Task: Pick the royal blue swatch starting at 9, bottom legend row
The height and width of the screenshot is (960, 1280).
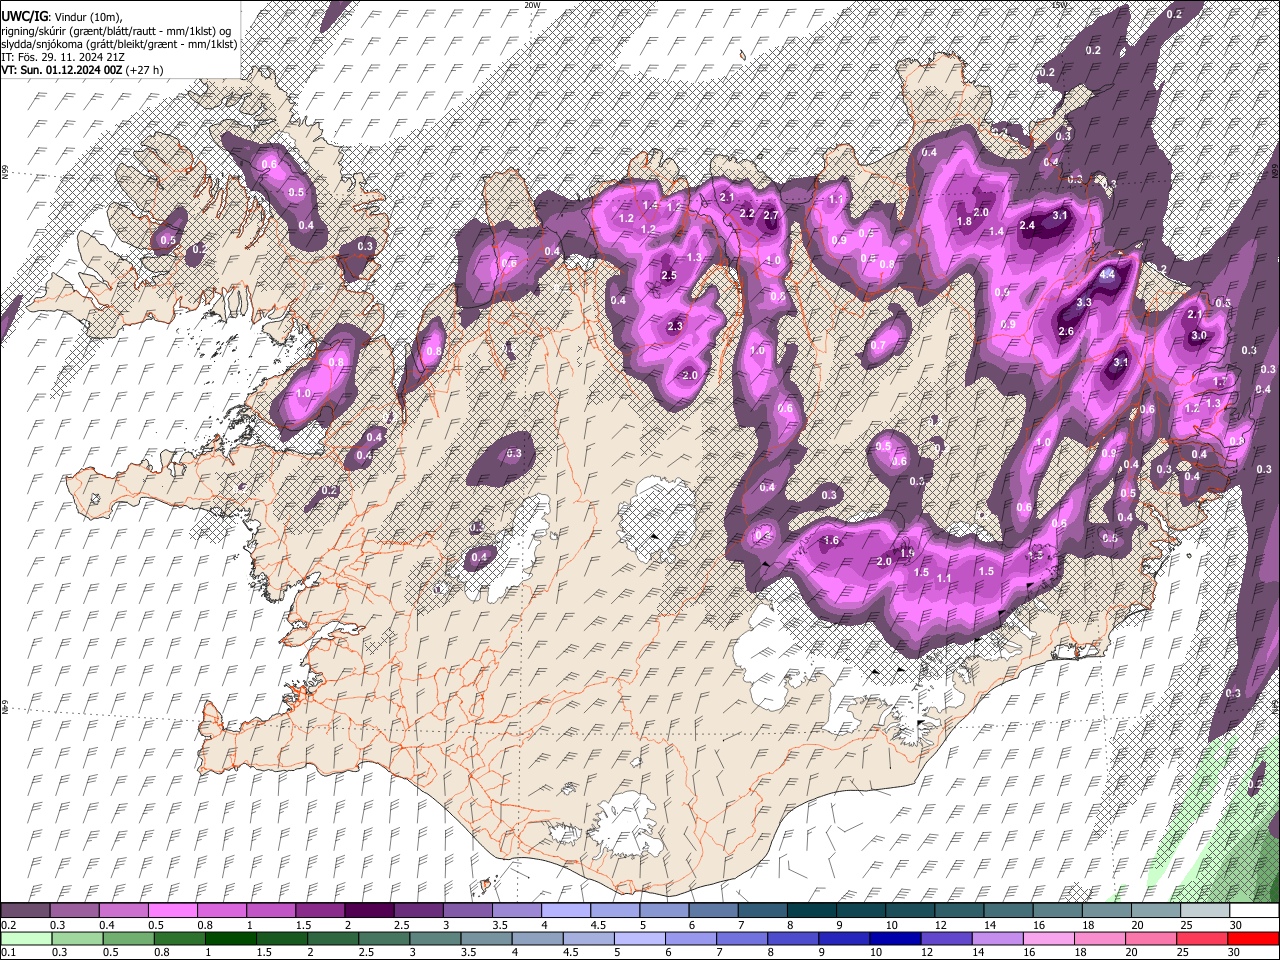Action: (x=844, y=938)
